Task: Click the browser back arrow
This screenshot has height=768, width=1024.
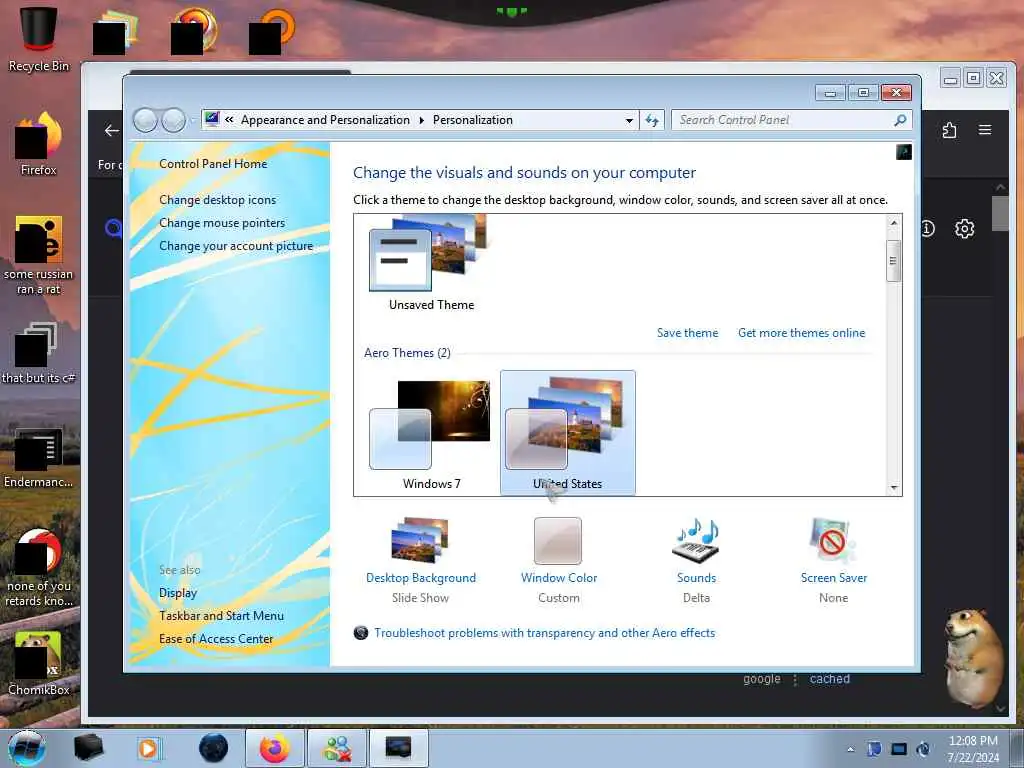Action: click(x=112, y=131)
